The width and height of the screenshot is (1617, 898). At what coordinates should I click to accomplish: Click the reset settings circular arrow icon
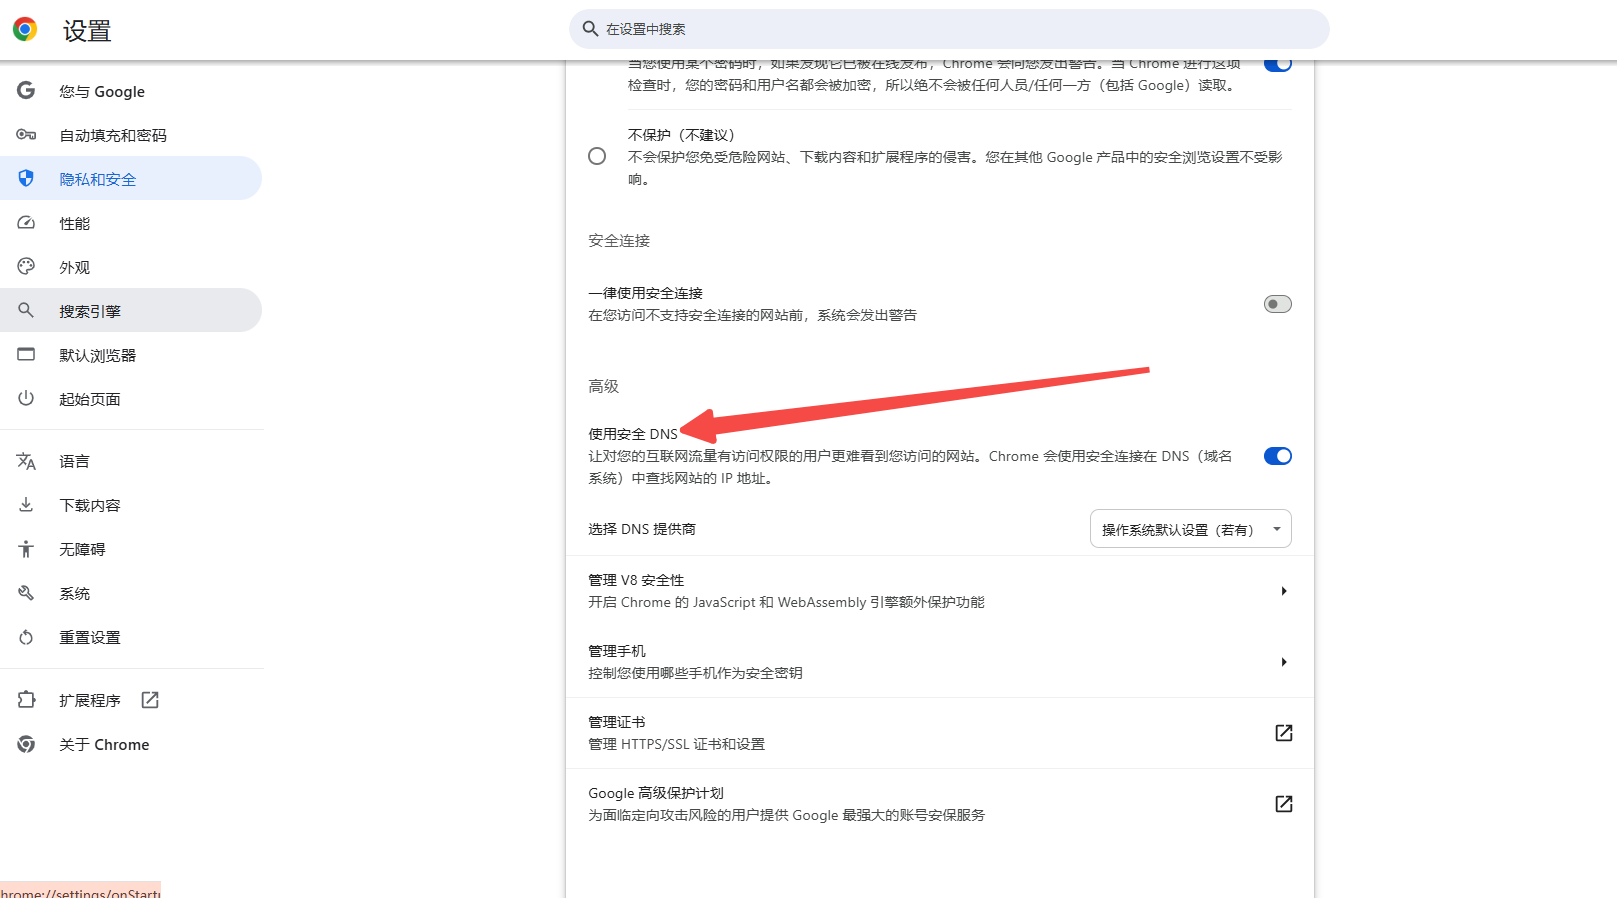[26, 636]
